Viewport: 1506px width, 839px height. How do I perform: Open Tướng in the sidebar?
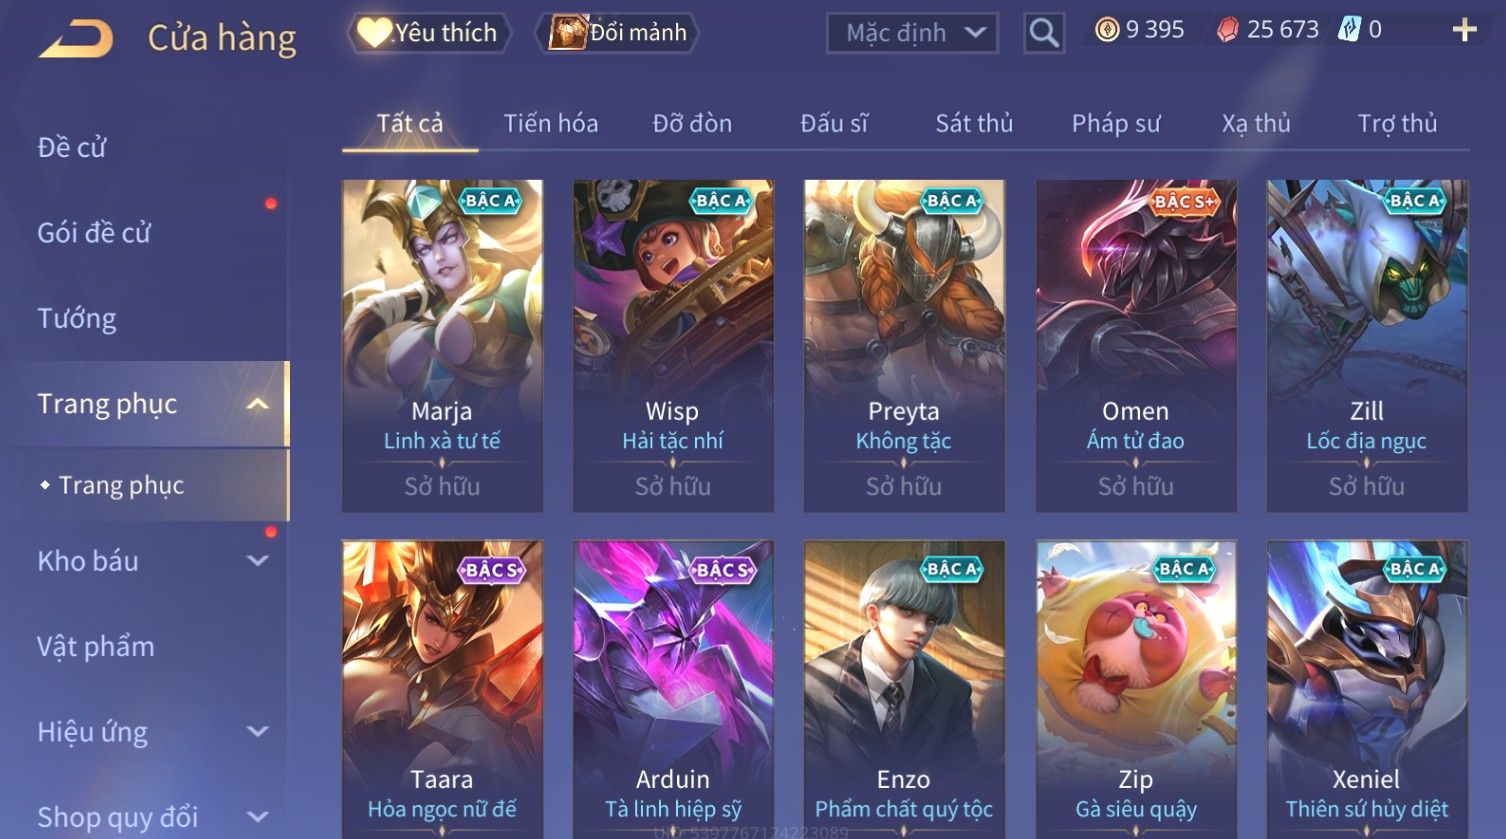click(77, 318)
